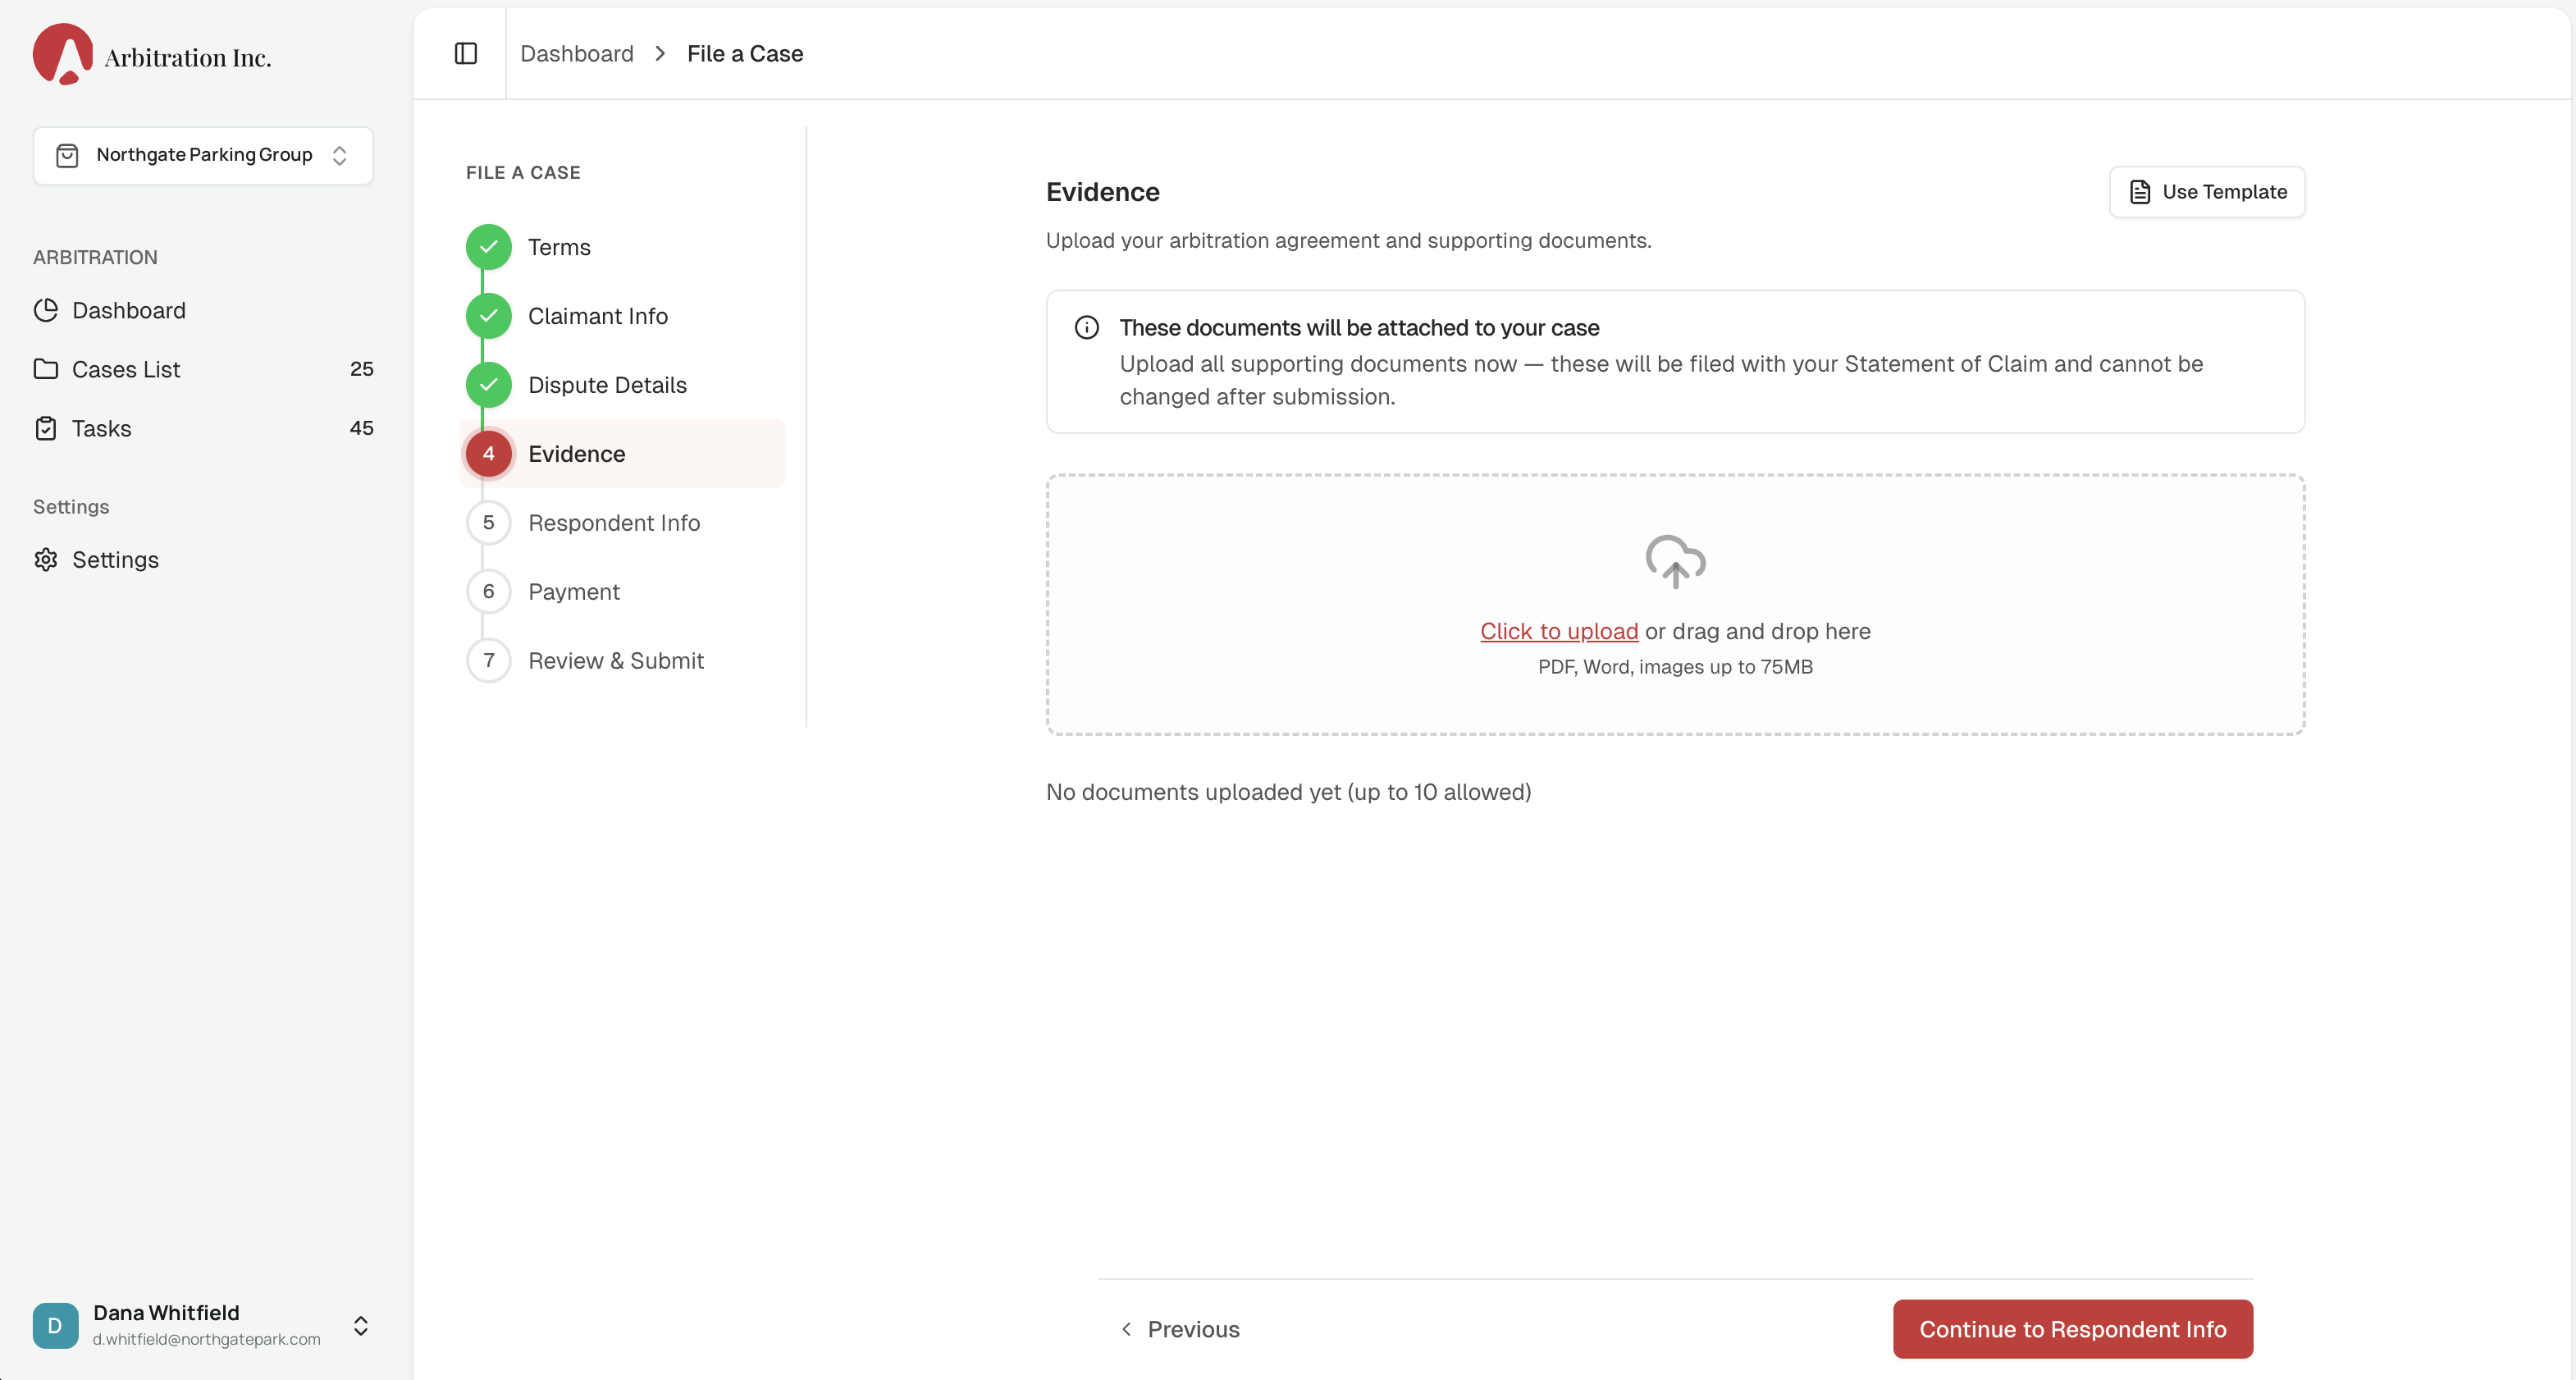Go to the Review & Submit step
The image size is (2576, 1380).
[x=616, y=661]
